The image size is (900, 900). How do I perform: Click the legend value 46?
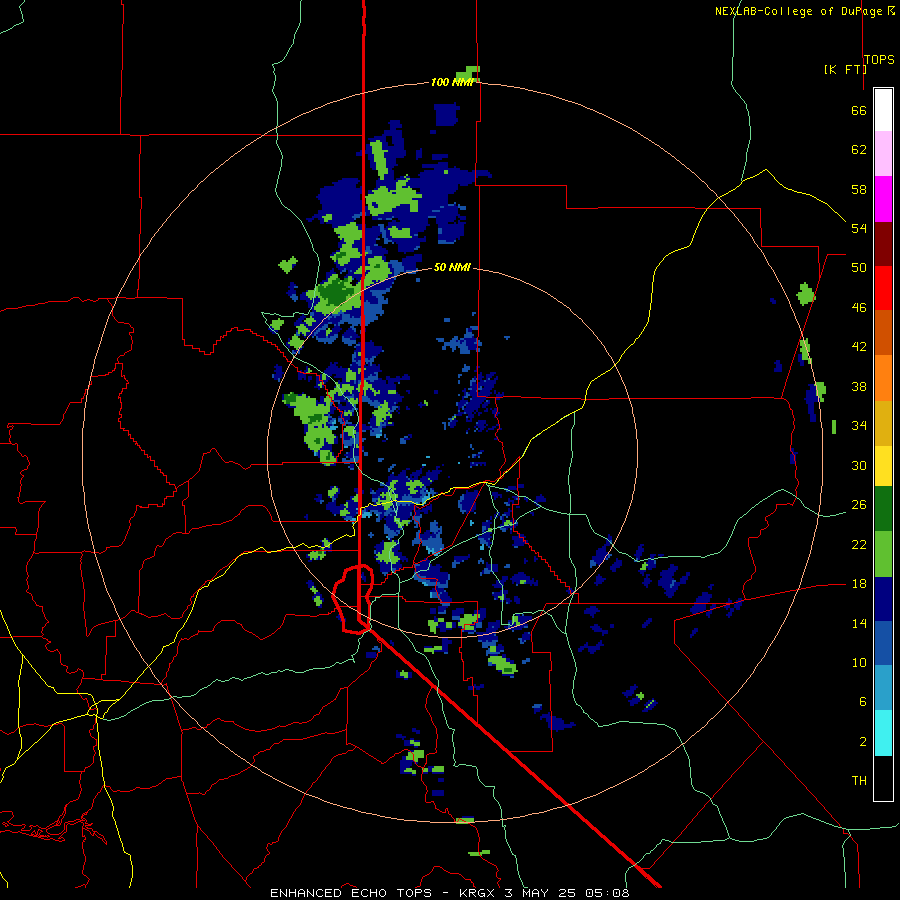click(x=859, y=308)
